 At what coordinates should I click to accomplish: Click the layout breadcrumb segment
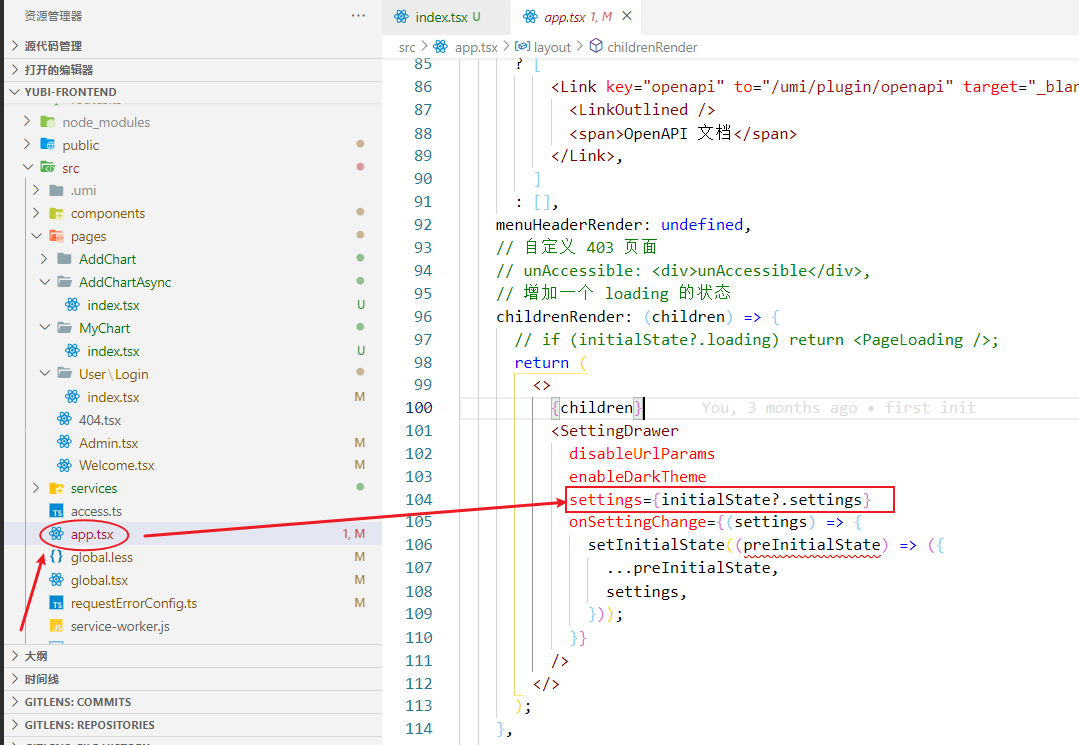click(552, 47)
